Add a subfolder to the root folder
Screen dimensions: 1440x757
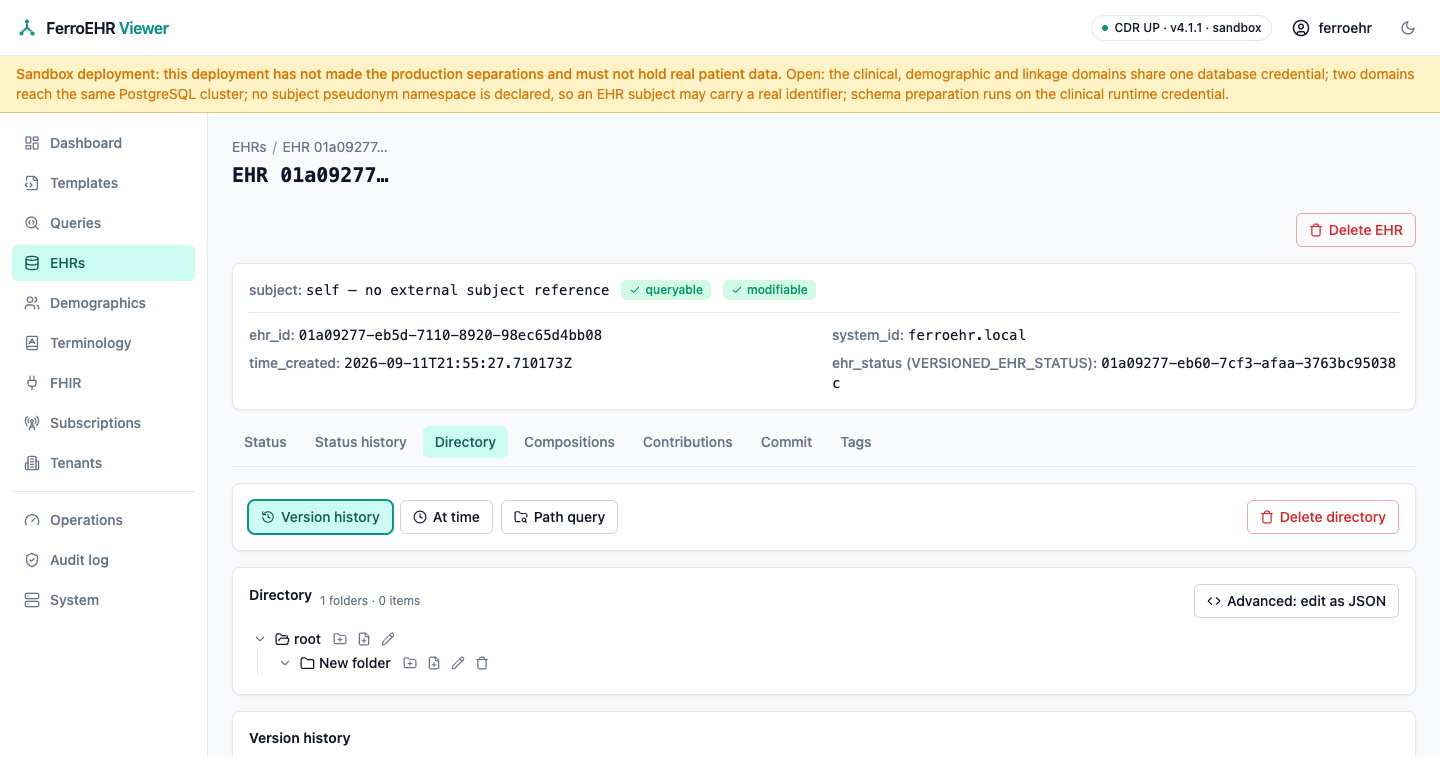[340, 639]
